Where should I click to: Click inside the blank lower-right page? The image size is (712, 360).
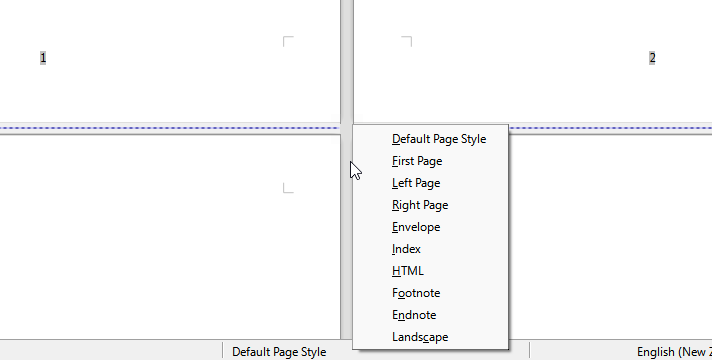tap(610, 236)
